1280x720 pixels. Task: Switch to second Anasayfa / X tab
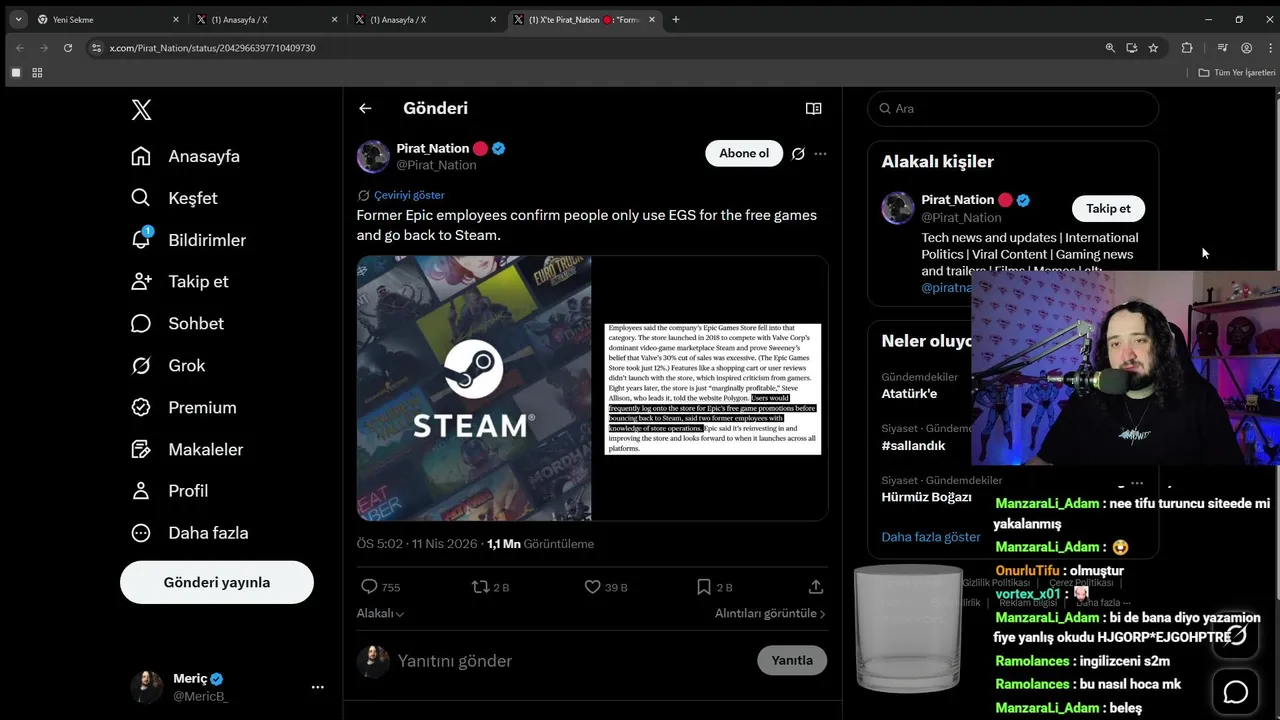pos(425,19)
